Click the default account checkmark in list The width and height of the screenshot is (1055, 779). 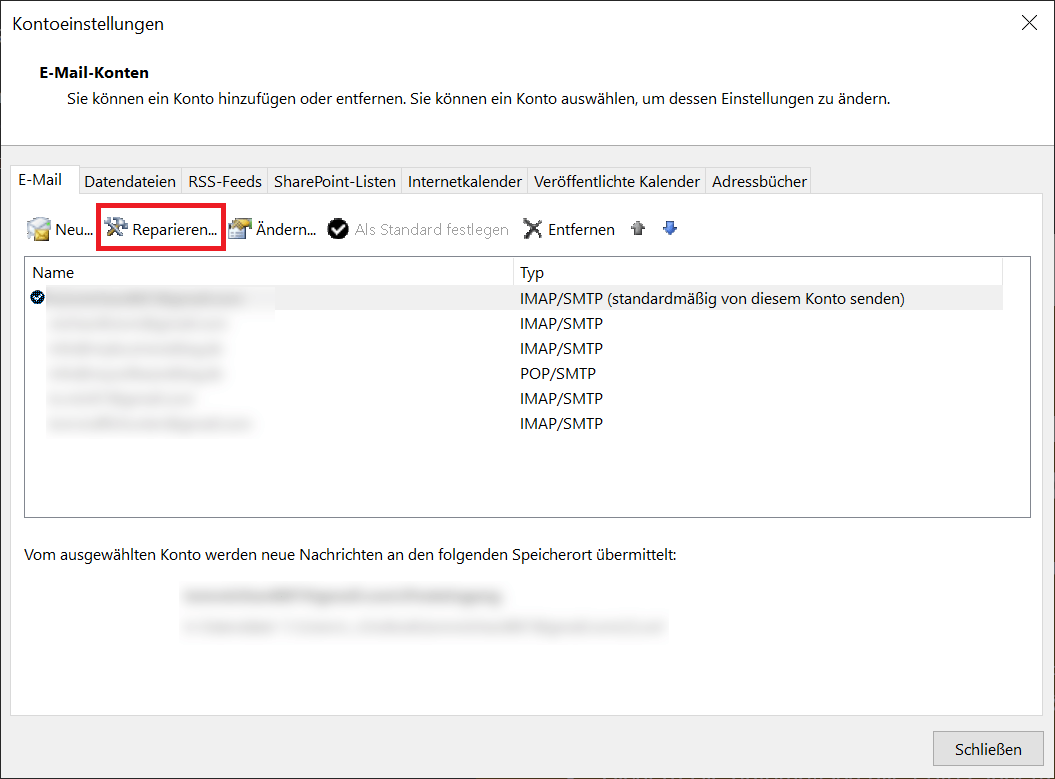[x=38, y=297]
